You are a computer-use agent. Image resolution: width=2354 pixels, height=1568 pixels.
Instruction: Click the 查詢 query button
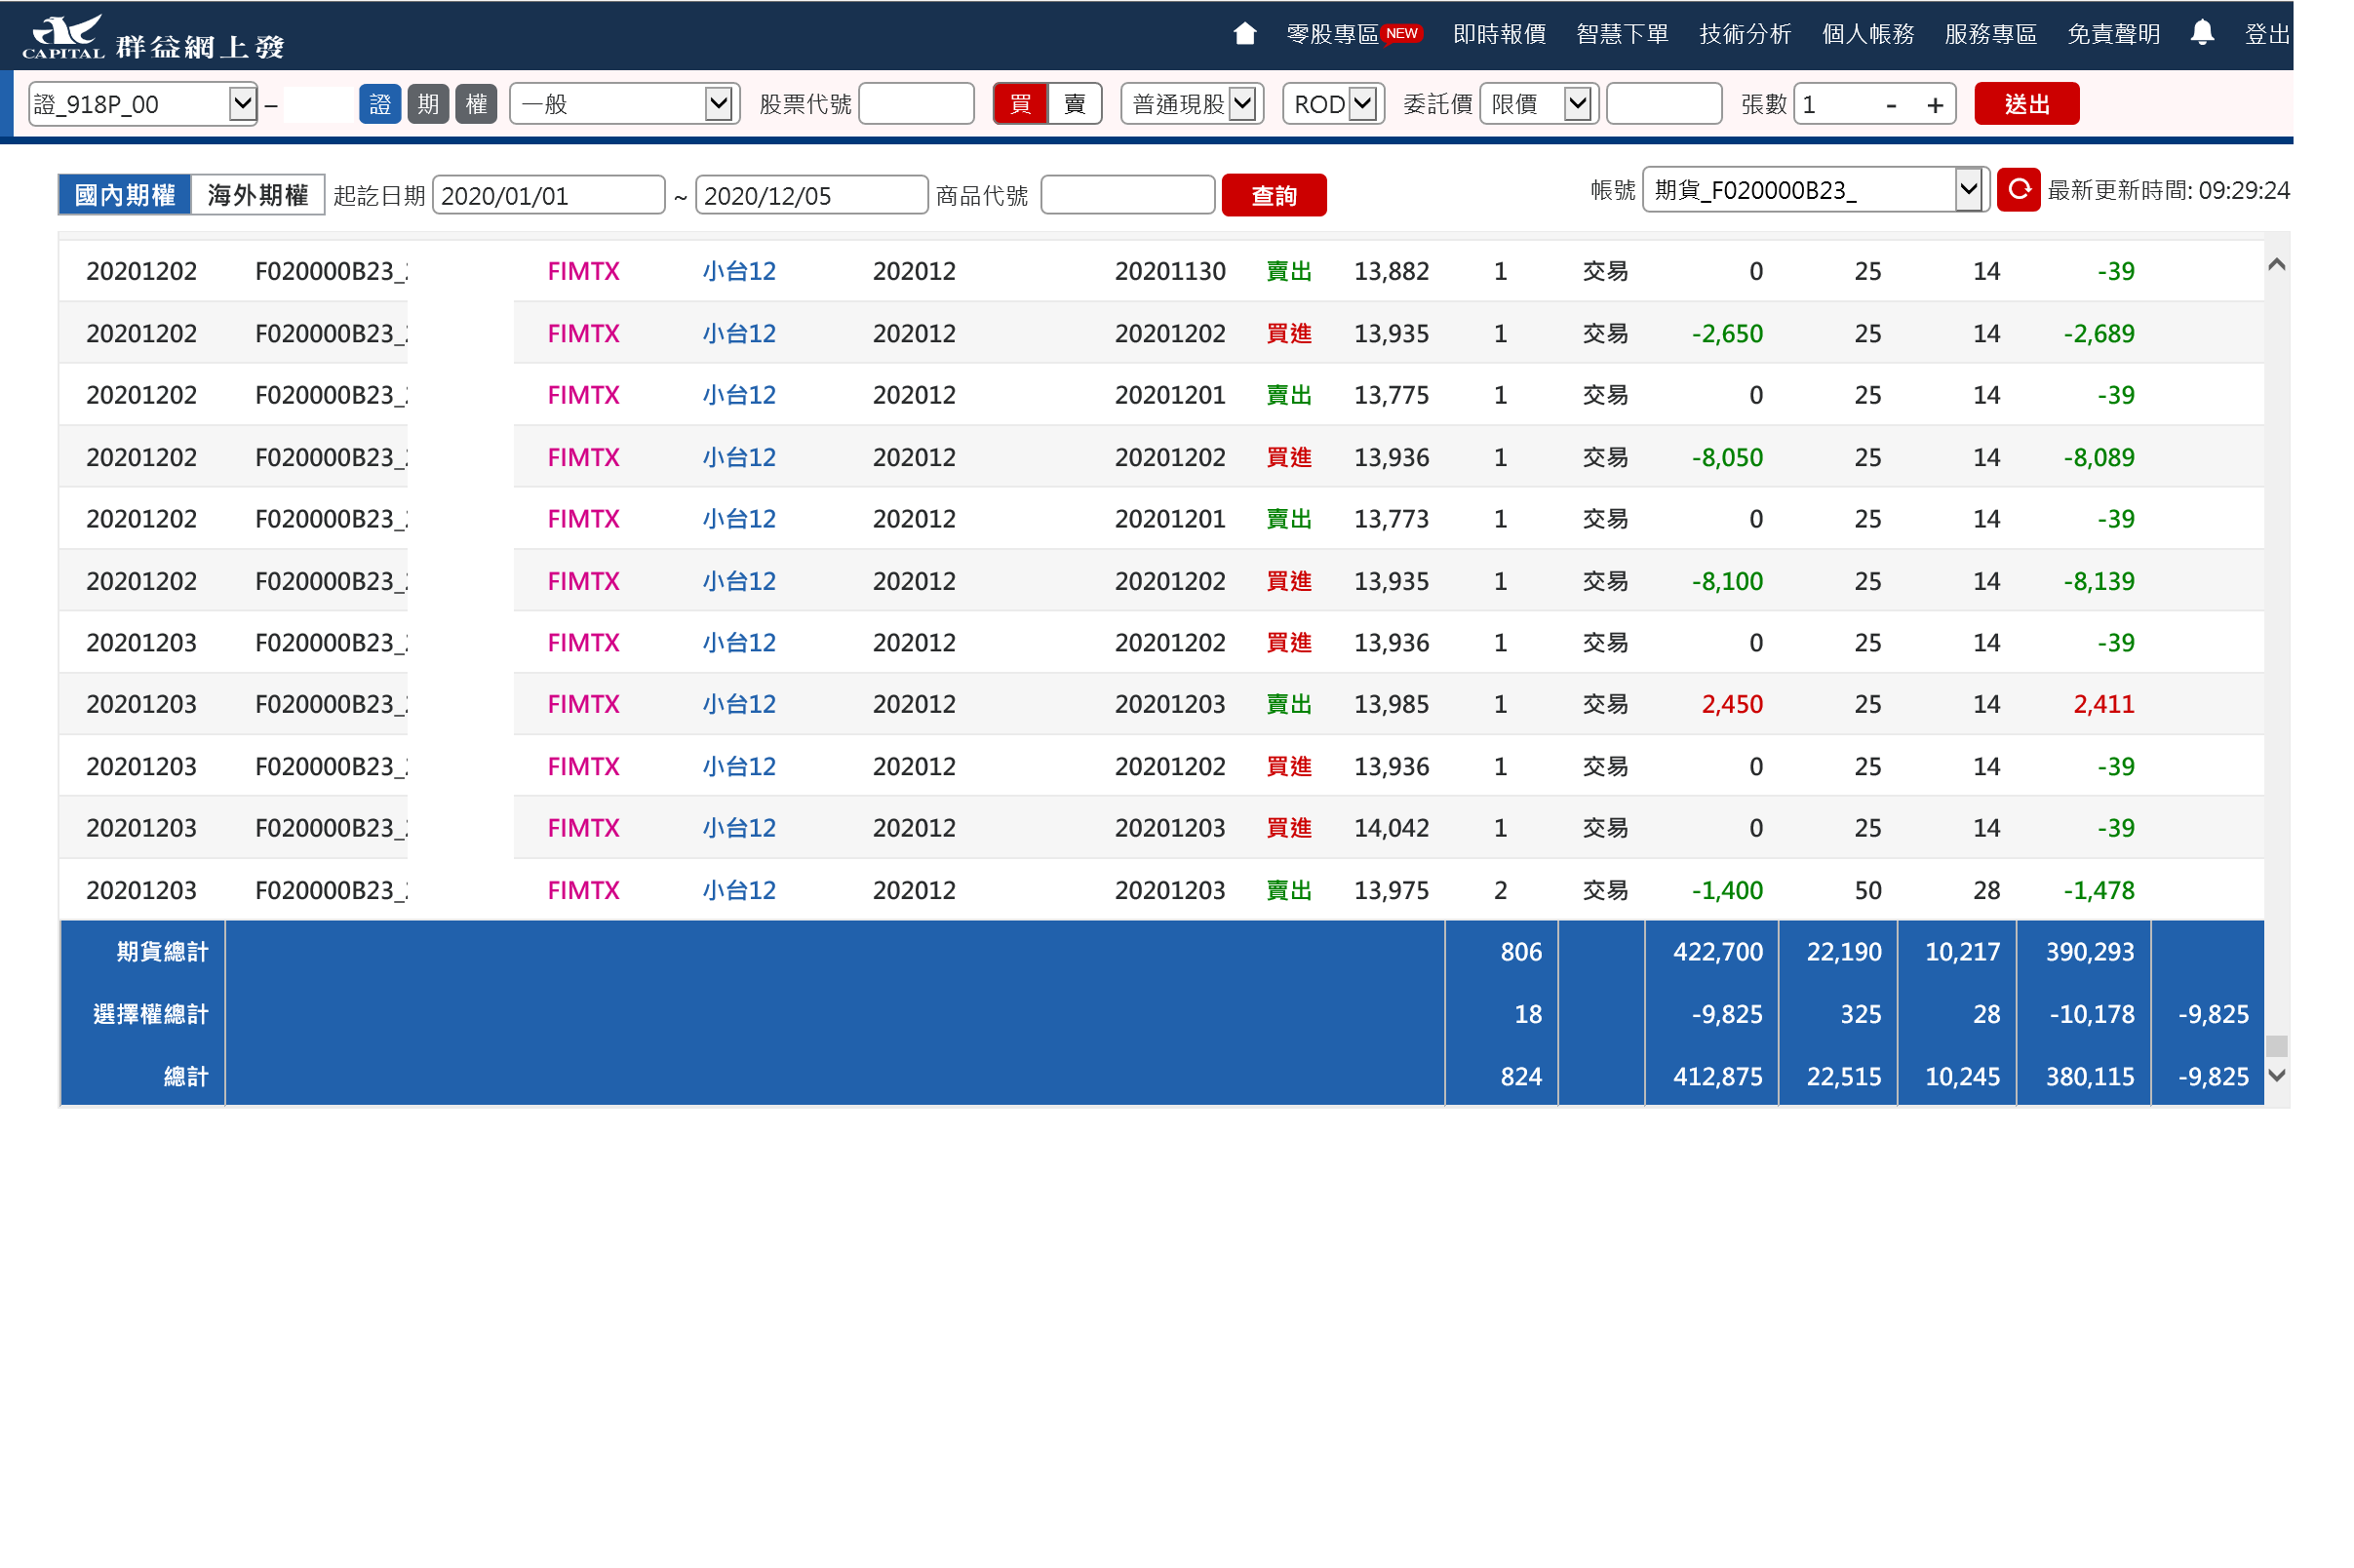click(x=1274, y=195)
